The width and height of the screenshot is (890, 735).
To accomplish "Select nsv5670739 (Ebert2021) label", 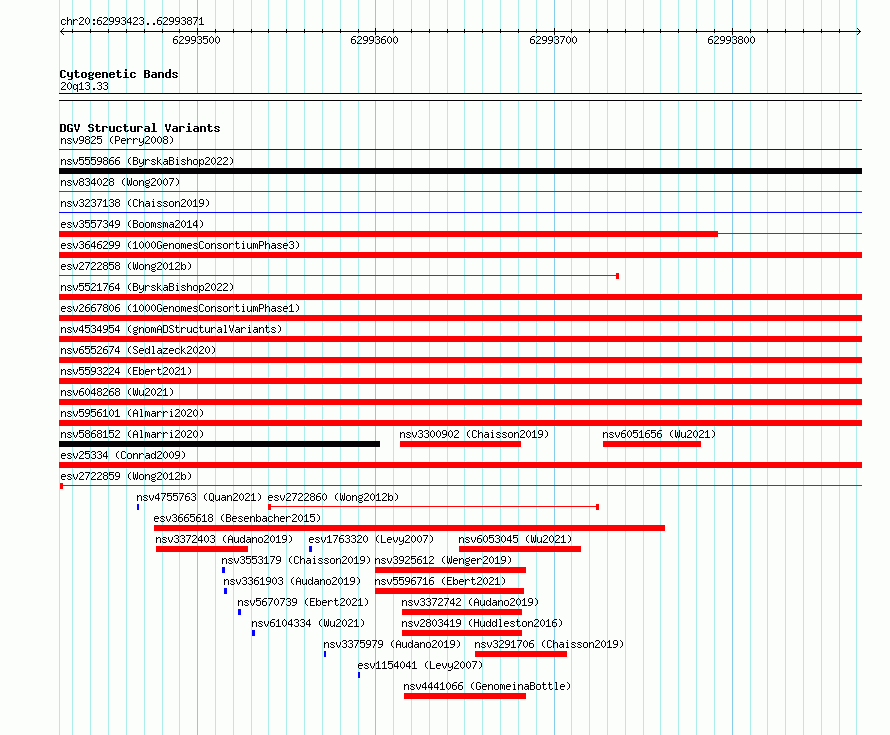I will [x=303, y=602].
